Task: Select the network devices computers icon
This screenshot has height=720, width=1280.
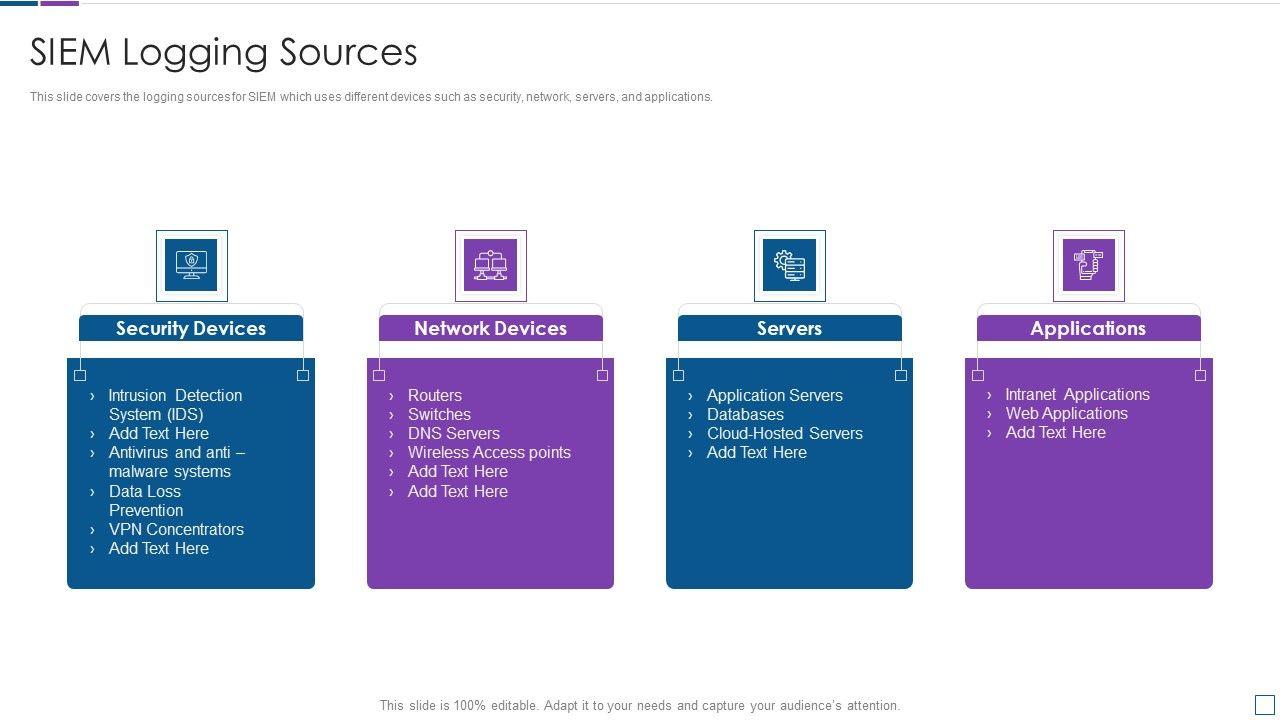Action: point(490,265)
